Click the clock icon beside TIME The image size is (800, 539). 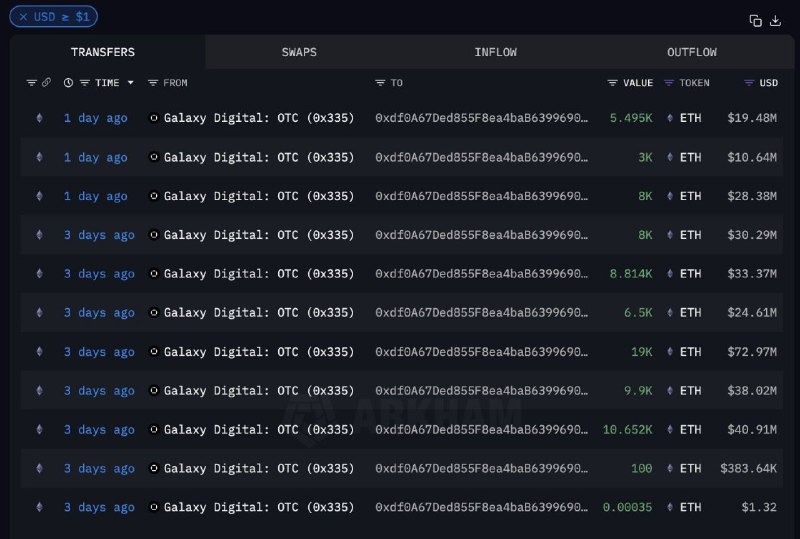click(x=68, y=83)
